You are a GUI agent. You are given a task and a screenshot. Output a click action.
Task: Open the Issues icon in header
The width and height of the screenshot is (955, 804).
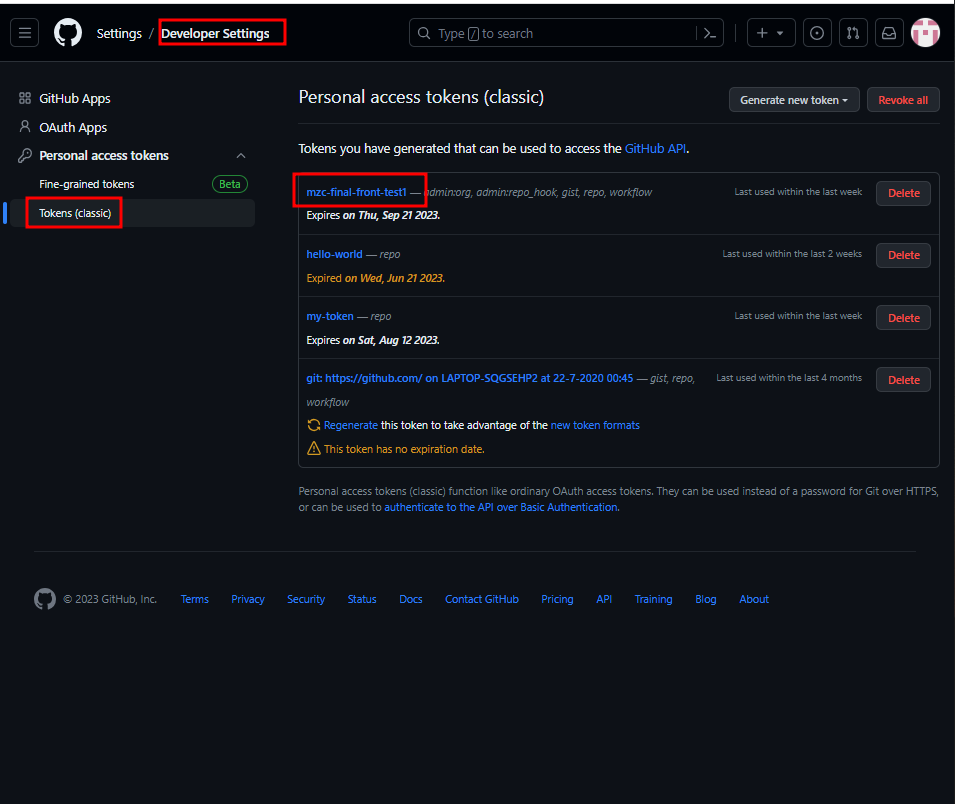(817, 33)
